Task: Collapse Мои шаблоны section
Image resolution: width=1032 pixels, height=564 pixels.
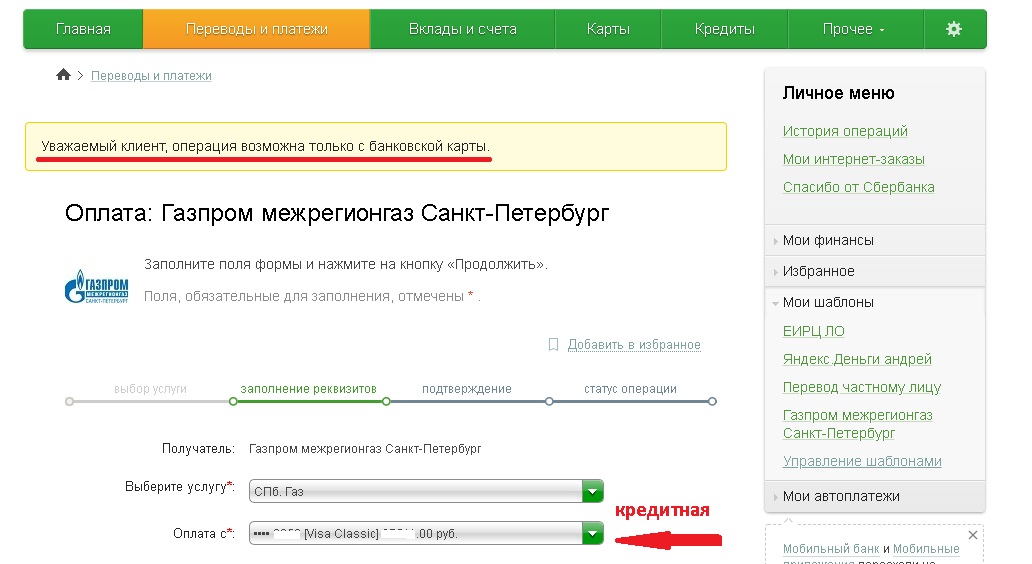Action: pos(875,302)
